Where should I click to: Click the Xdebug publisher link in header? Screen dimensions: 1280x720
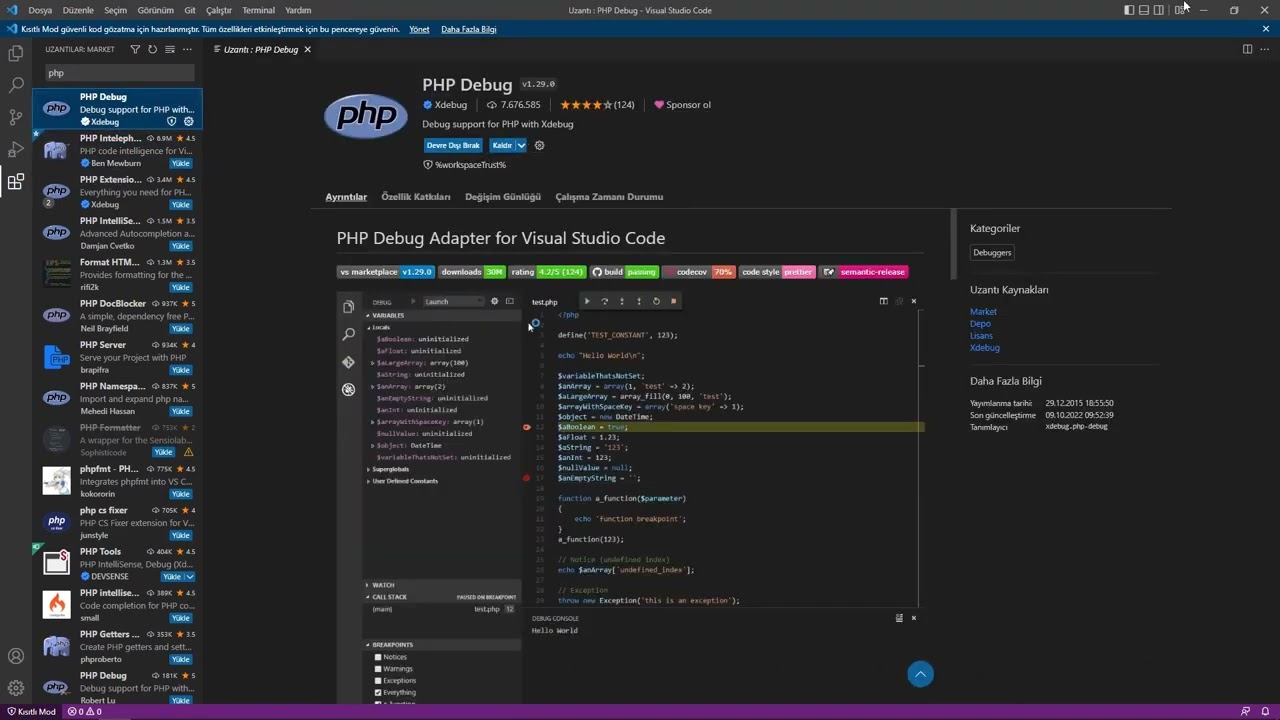point(445,105)
